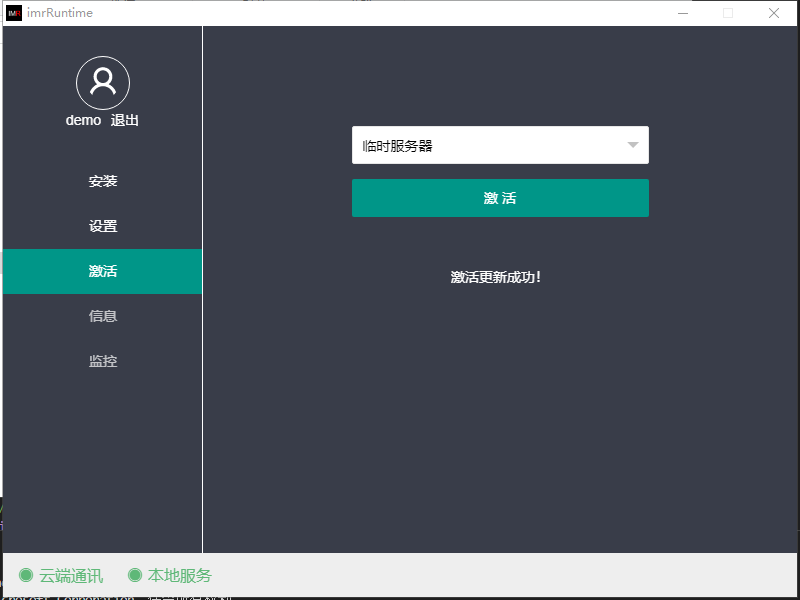Click the maximize window button
This screenshot has width=800, height=600.
tap(728, 13)
